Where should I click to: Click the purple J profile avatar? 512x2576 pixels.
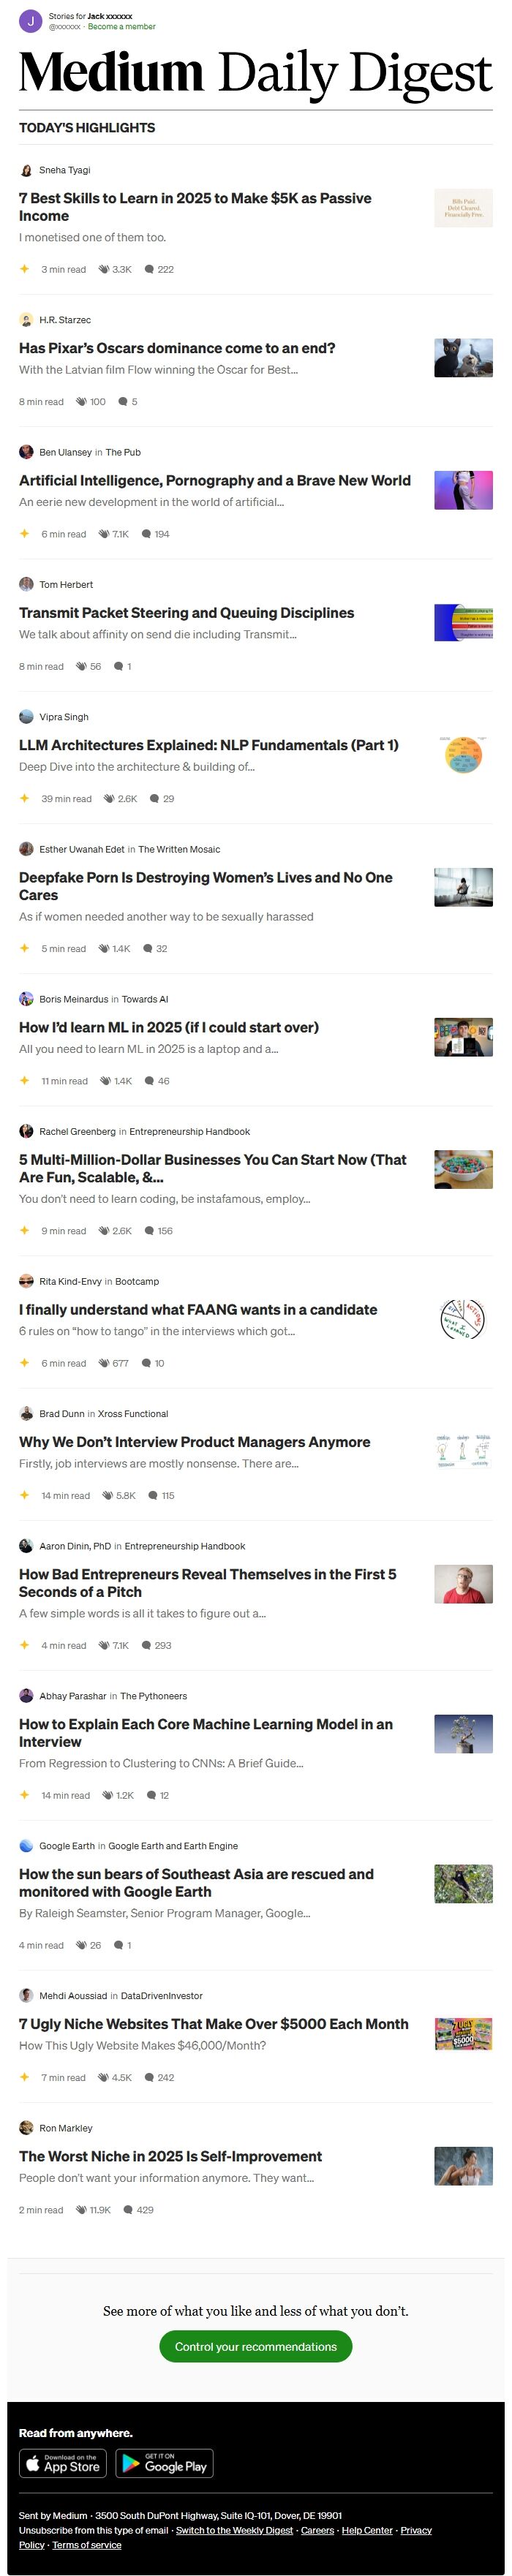(x=31, y=21)
